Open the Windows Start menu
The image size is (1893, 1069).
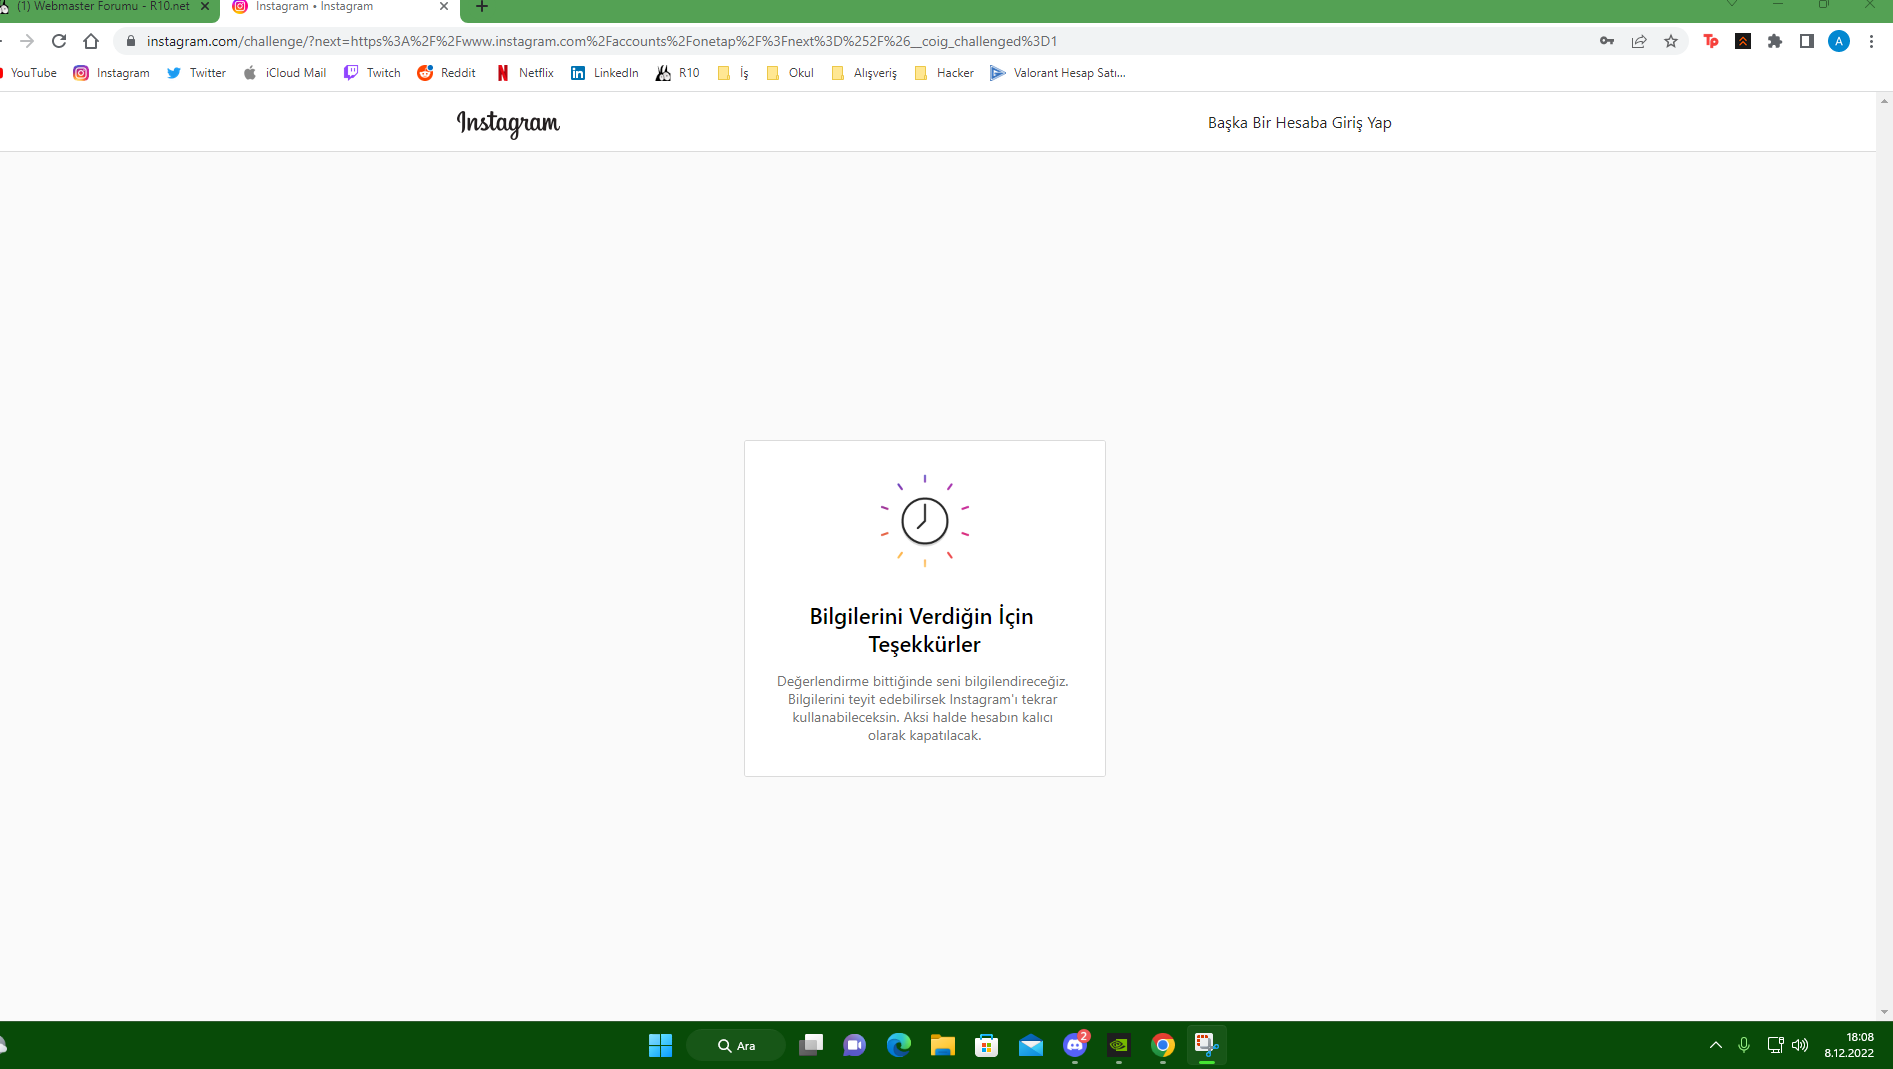pyautogui.click(x=660, y=1046)
